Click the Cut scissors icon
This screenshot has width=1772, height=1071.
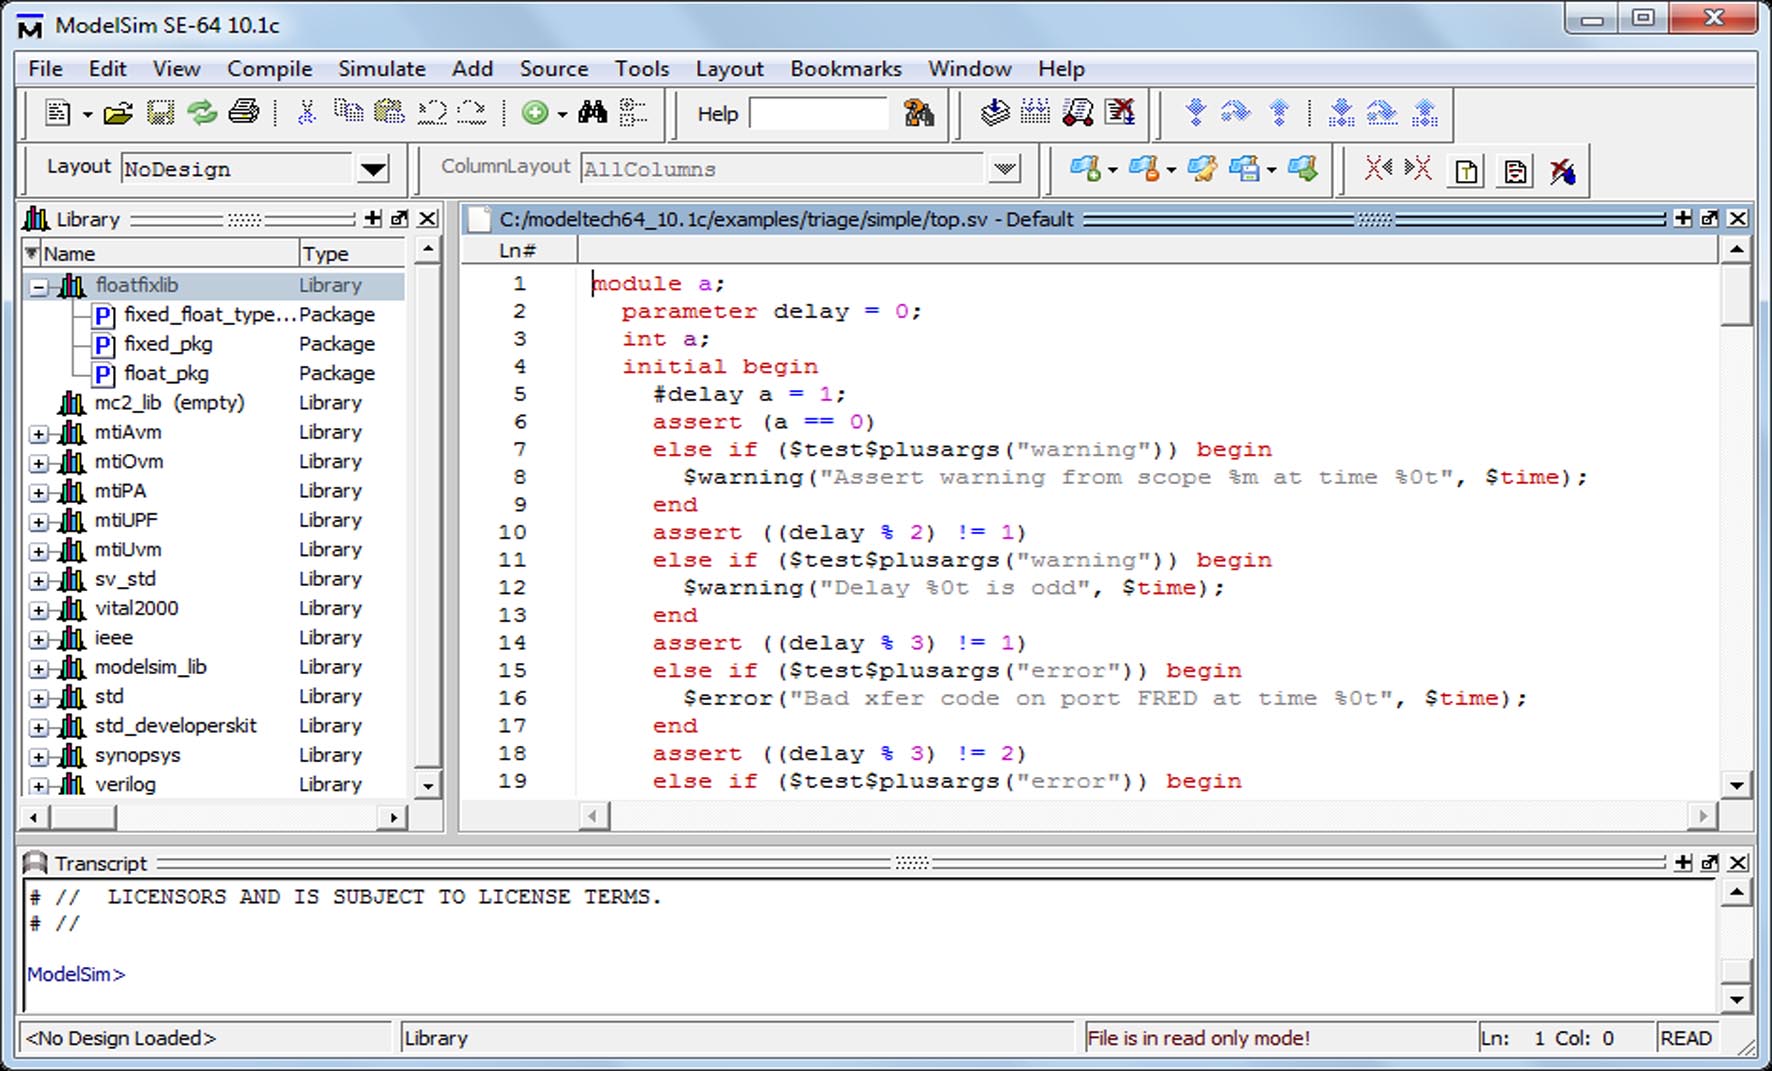tap(307, 112)
